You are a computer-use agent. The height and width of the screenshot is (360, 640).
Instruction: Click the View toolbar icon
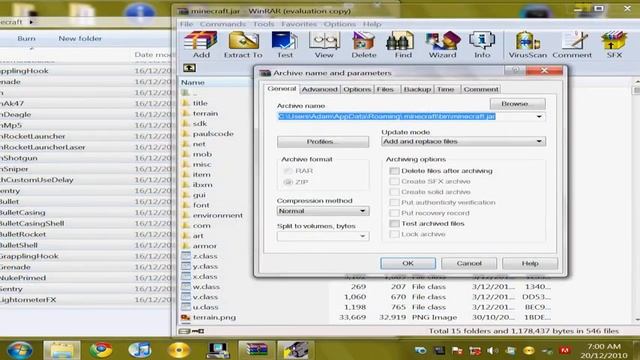[x=324, y=44]
